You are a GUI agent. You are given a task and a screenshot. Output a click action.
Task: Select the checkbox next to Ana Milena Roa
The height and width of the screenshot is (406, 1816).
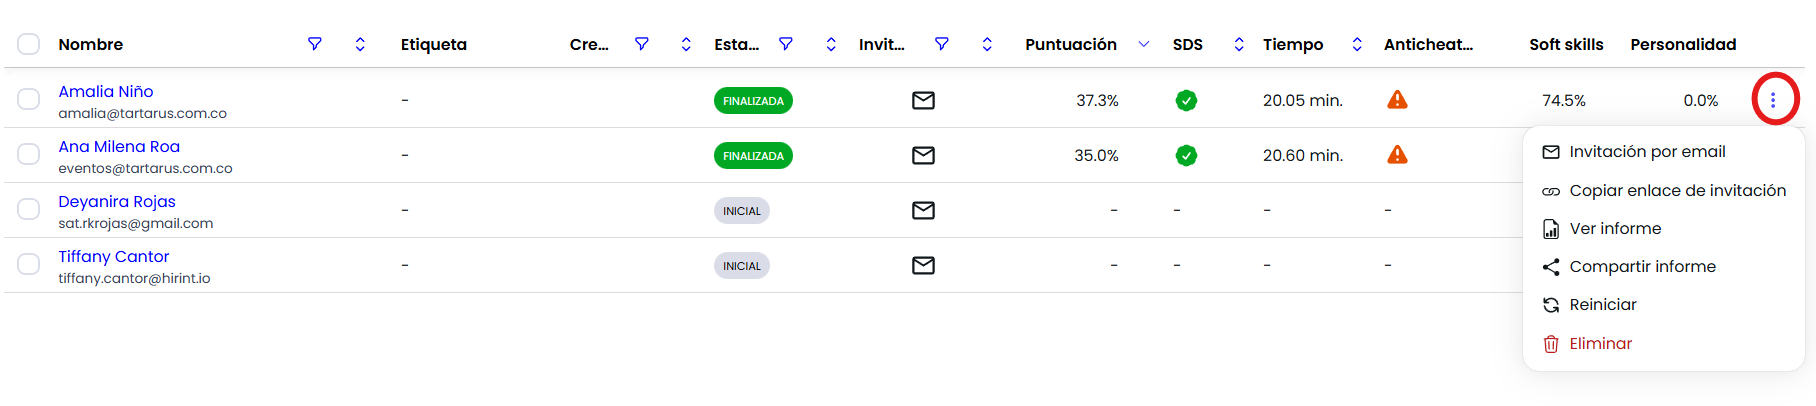click(x=29, y=154)
